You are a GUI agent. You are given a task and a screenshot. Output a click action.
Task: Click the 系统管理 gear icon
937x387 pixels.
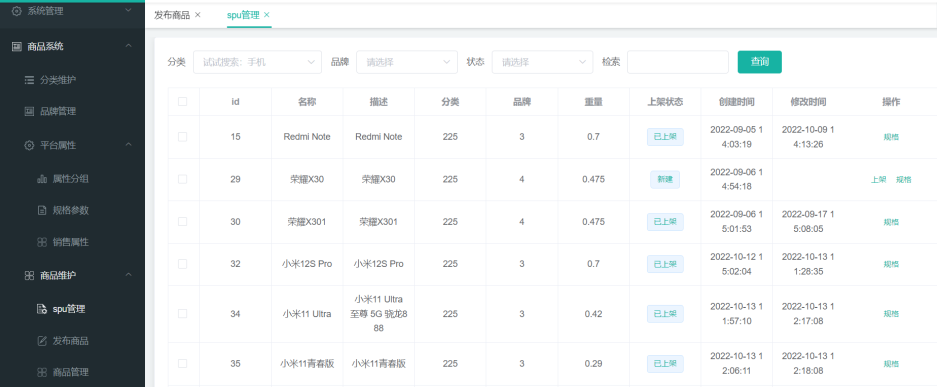tap(17, 11)
